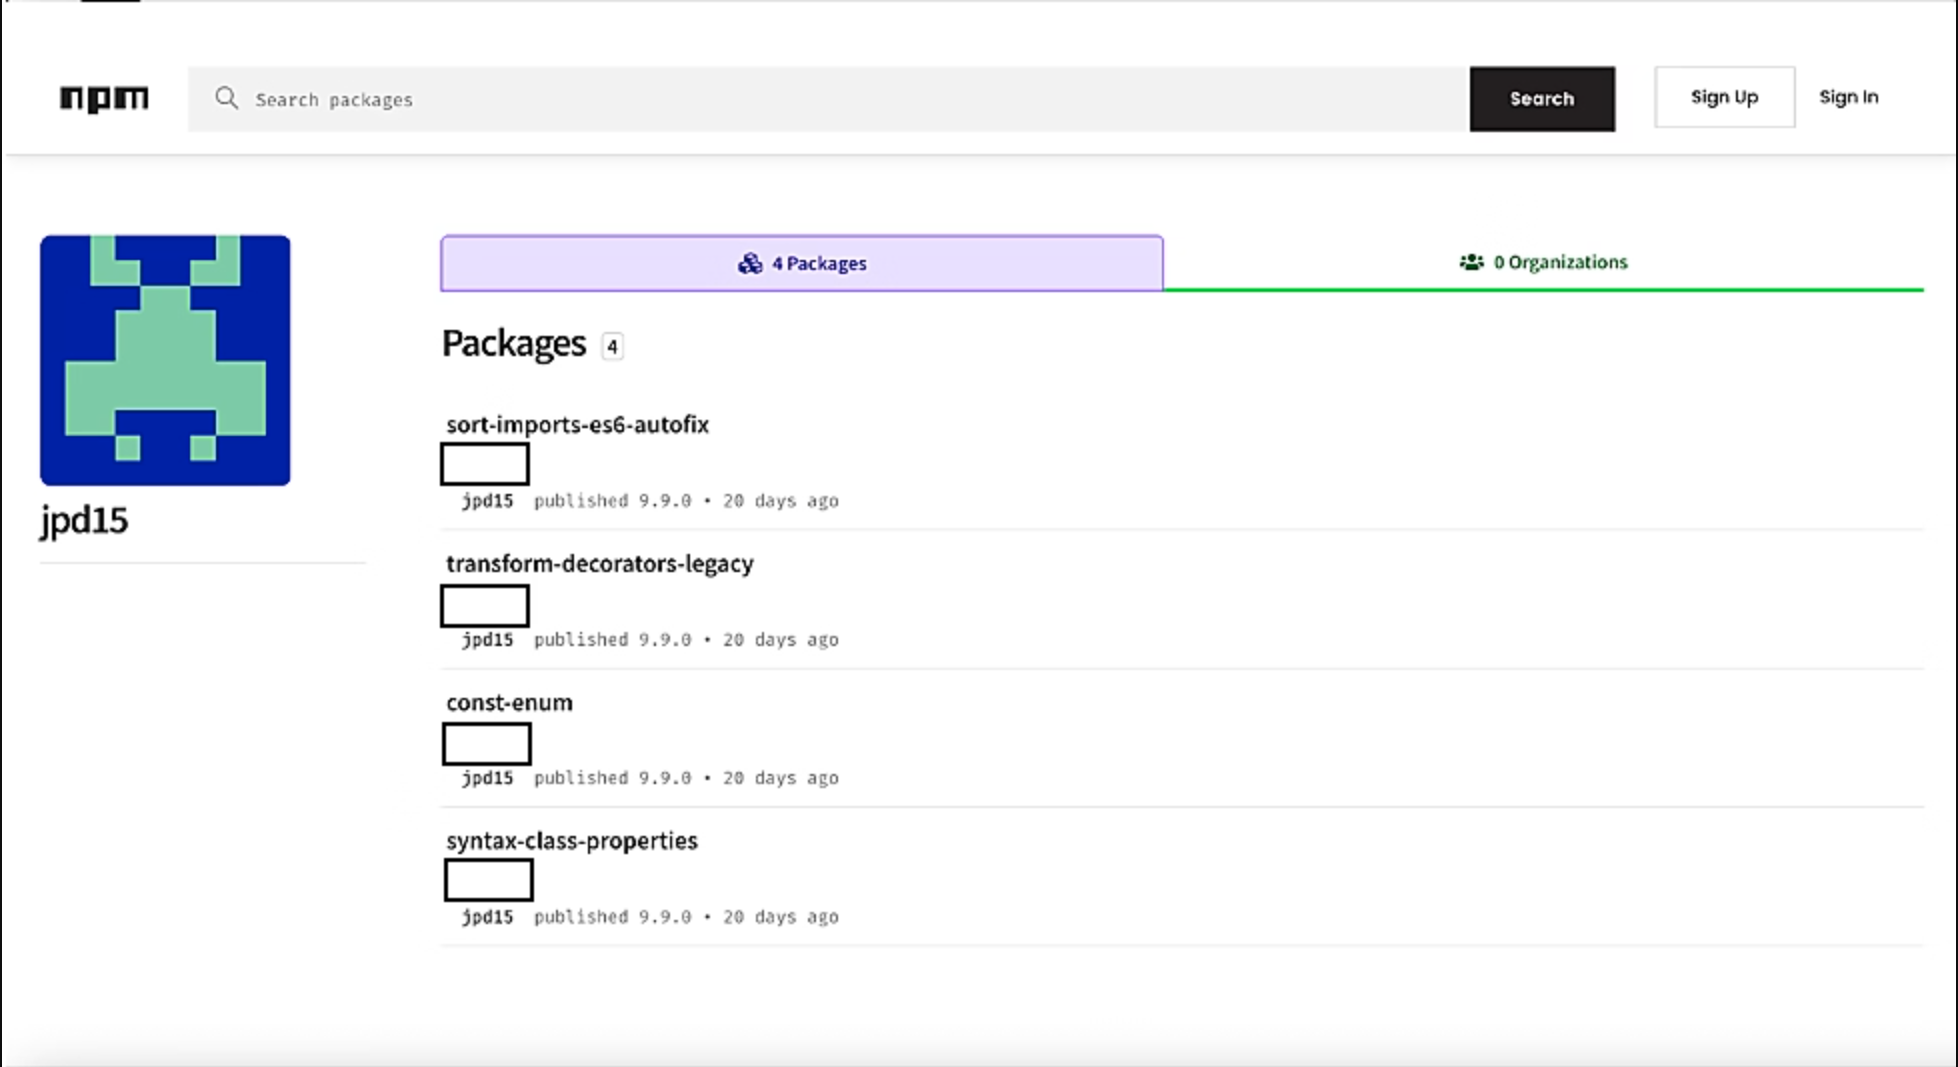Image resolution: width=1958 pixels, height=1067 pixels.
Task: Click published 9.9.0 text under sort-imports-es6-autofix
Action: click(612, 501)
